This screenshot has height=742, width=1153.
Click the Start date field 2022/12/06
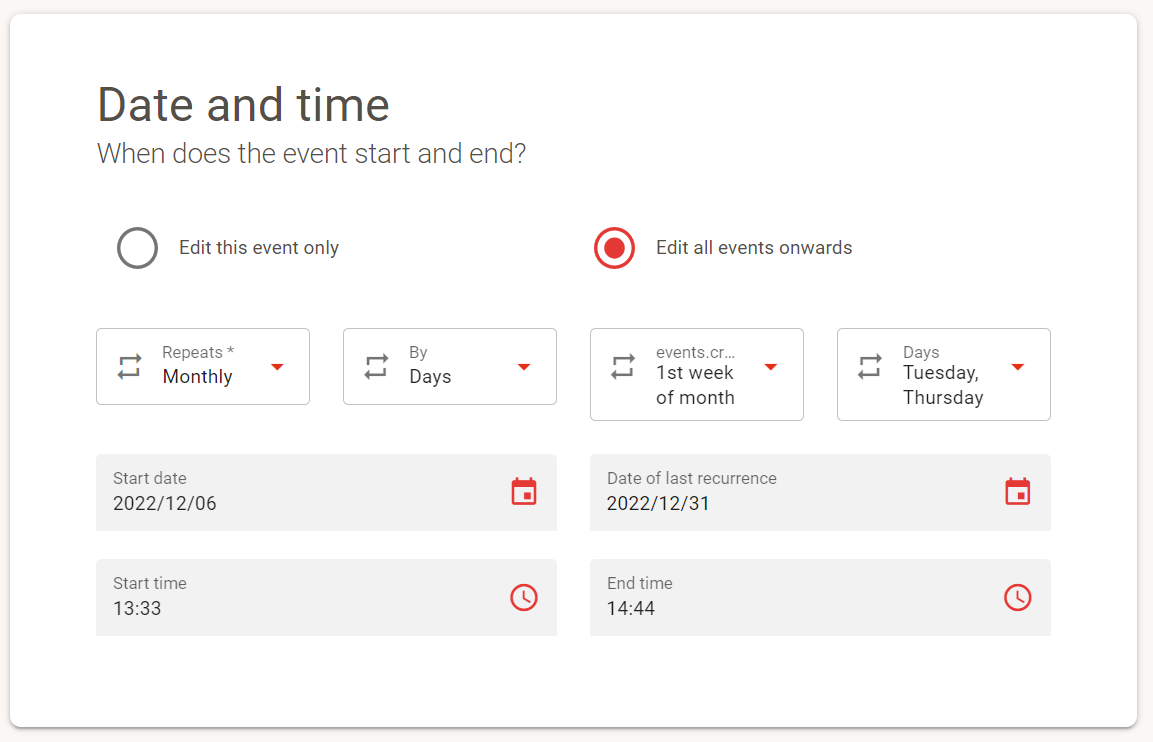(x=326, y=493)
